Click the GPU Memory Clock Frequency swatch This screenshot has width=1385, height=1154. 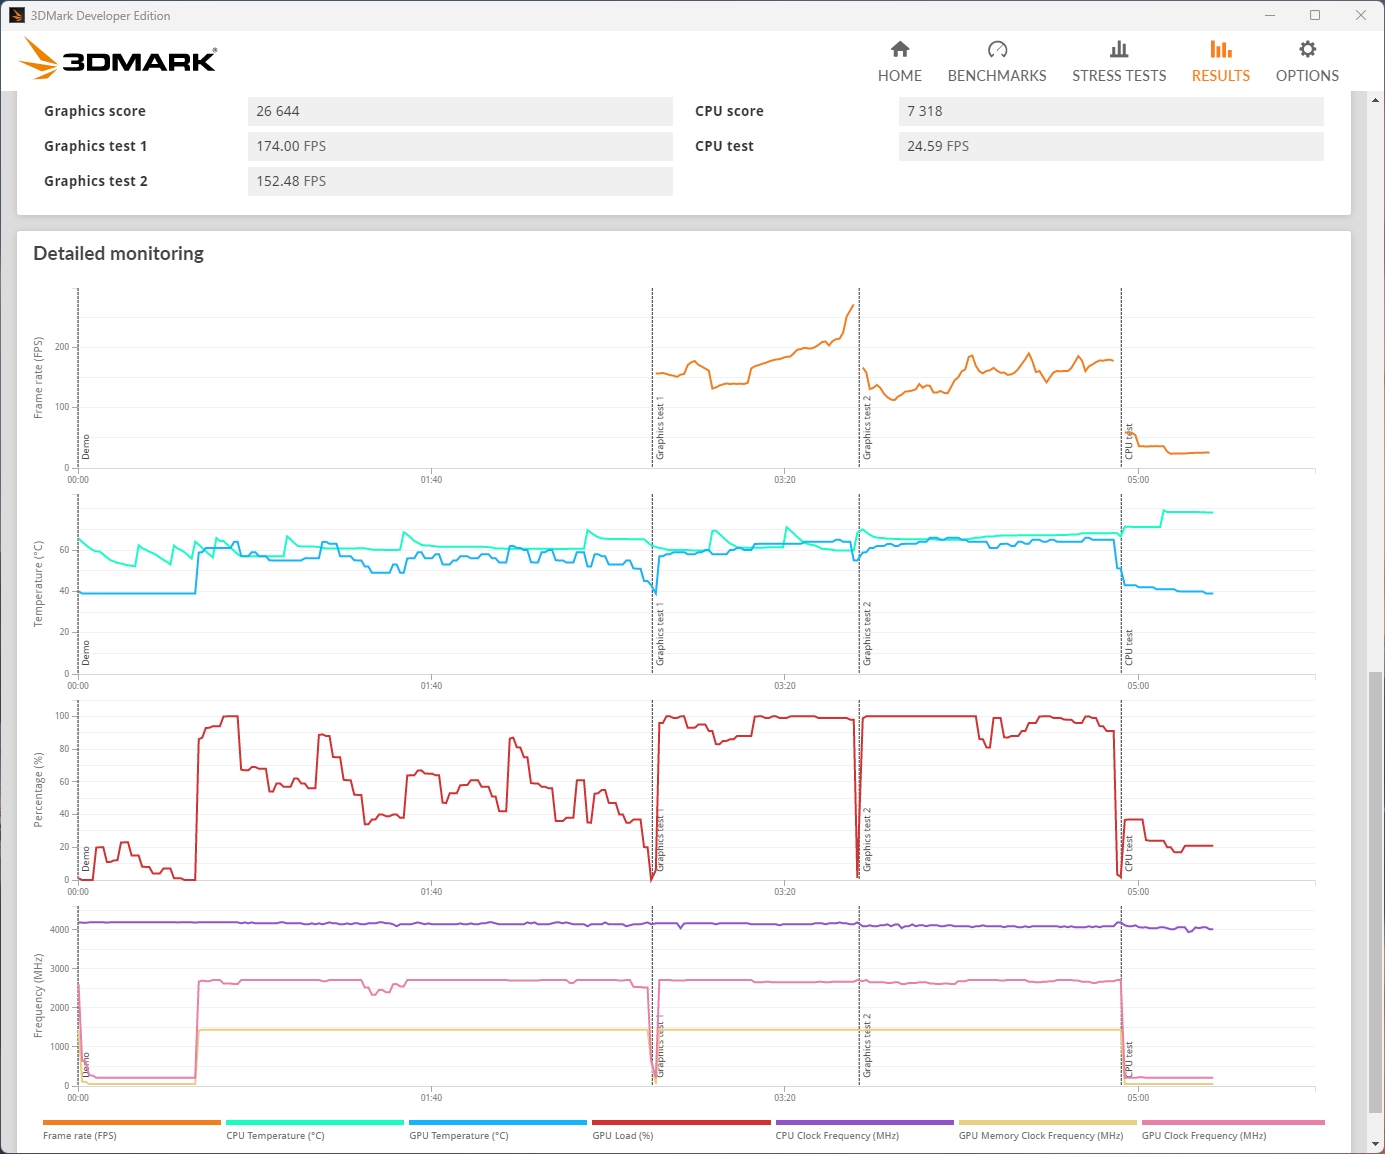click(1047, 1123)
